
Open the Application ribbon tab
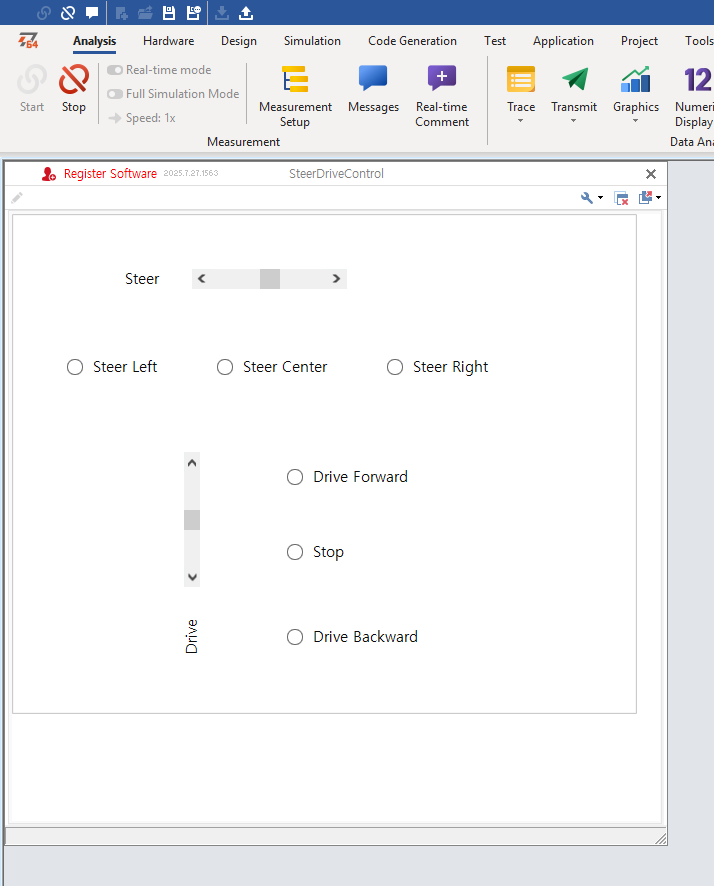coord(563,41)
